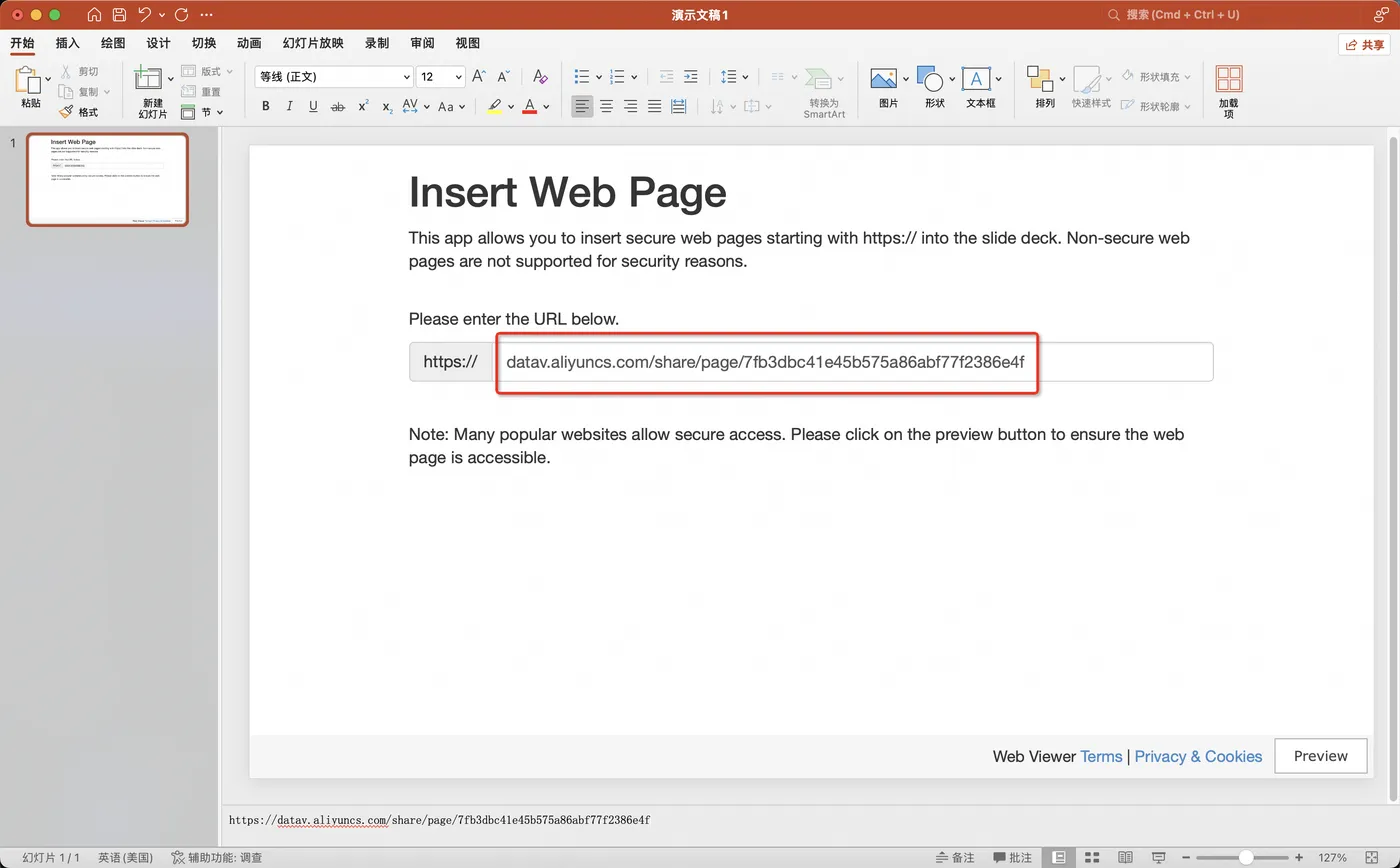Toggle align text right

coord(630,106)
